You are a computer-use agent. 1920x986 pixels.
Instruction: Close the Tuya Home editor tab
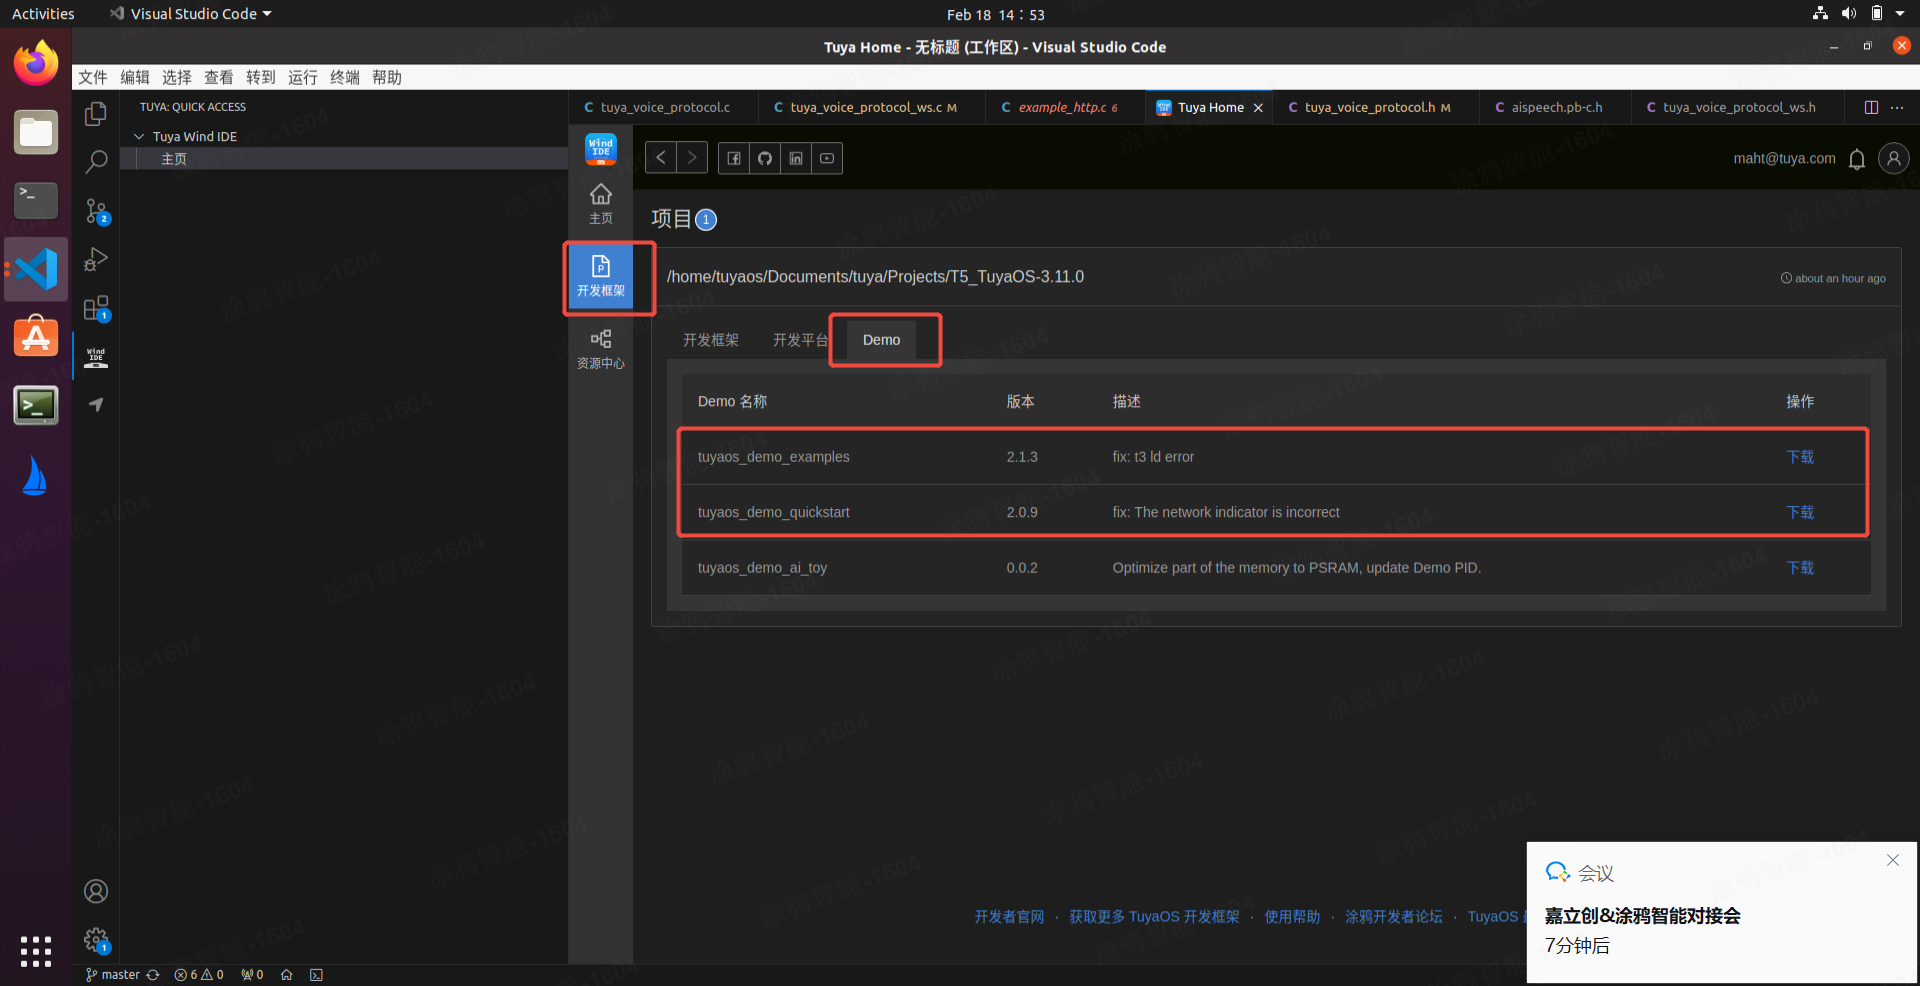(x=1258, y=108)
